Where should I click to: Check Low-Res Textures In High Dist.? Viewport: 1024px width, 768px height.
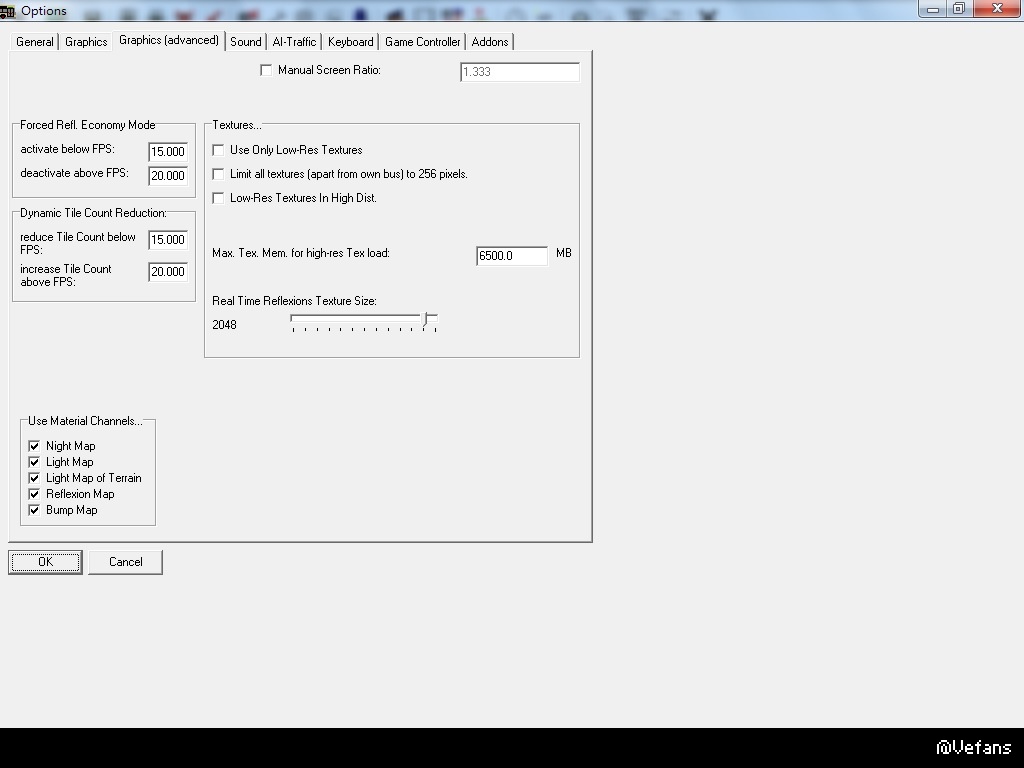[x=218, y=198]
